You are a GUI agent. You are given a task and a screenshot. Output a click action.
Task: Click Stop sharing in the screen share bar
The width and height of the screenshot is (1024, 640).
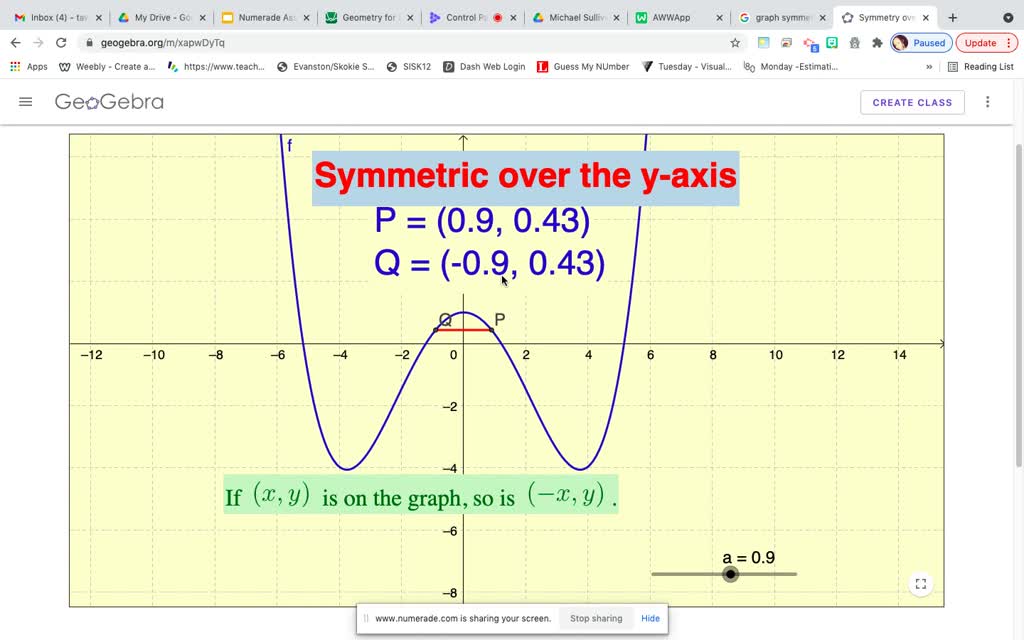click(x=595, y=619)
